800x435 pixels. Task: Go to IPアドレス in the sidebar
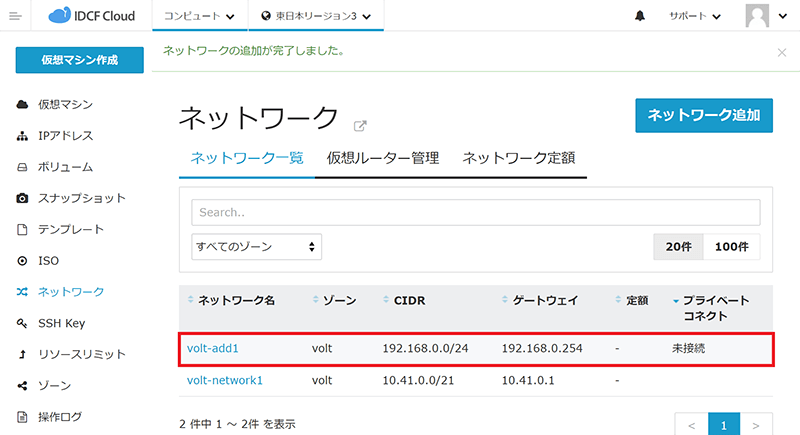click(x=65, y=135)
